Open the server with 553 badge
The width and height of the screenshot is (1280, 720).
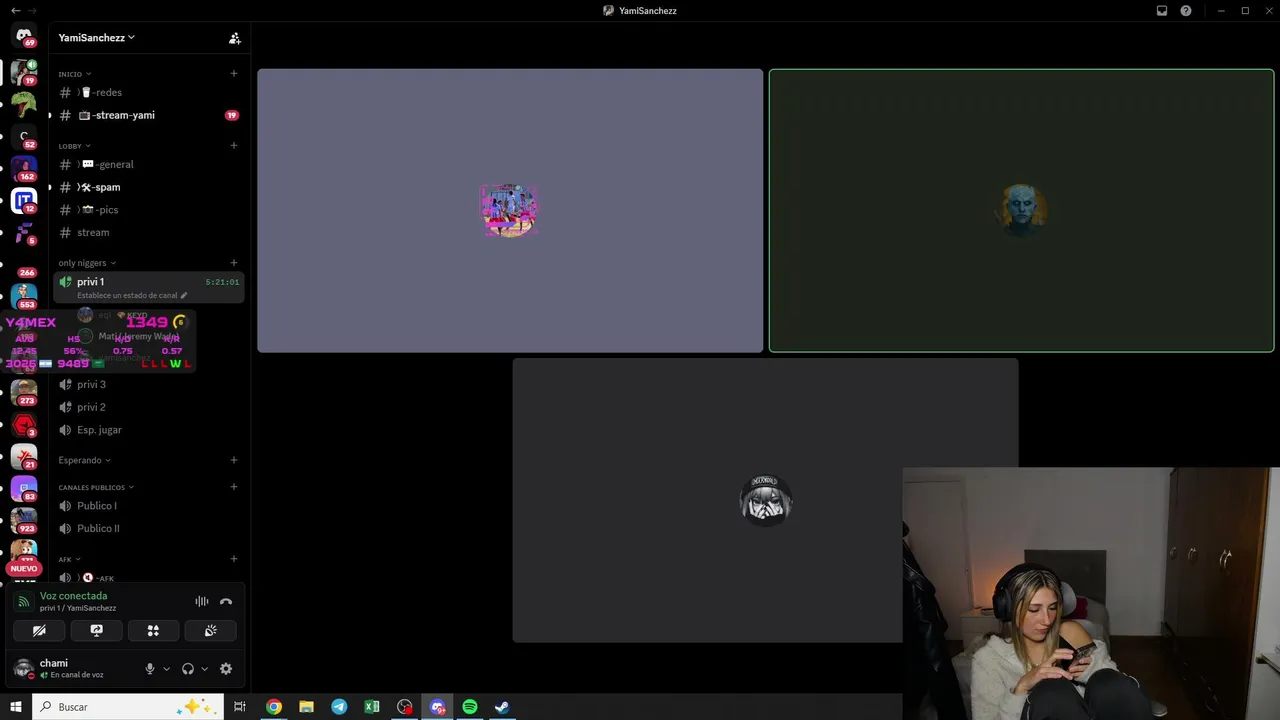pyautogui.click(x=24, y=296)
